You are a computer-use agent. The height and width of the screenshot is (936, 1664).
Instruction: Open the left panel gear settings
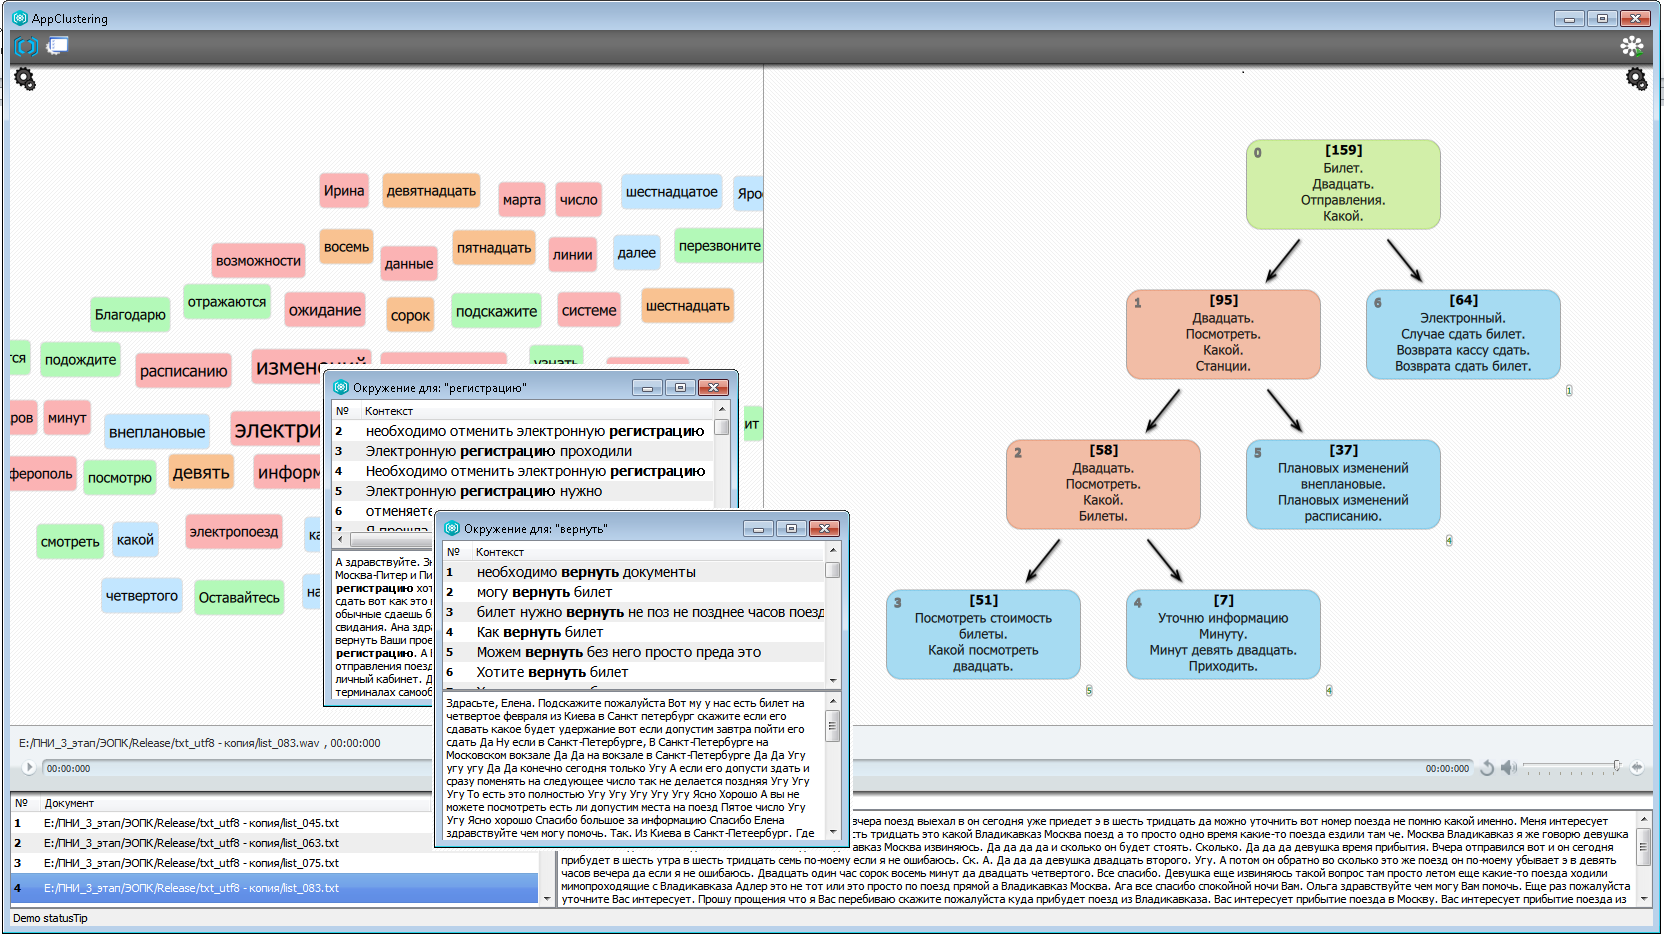point(25,79)
